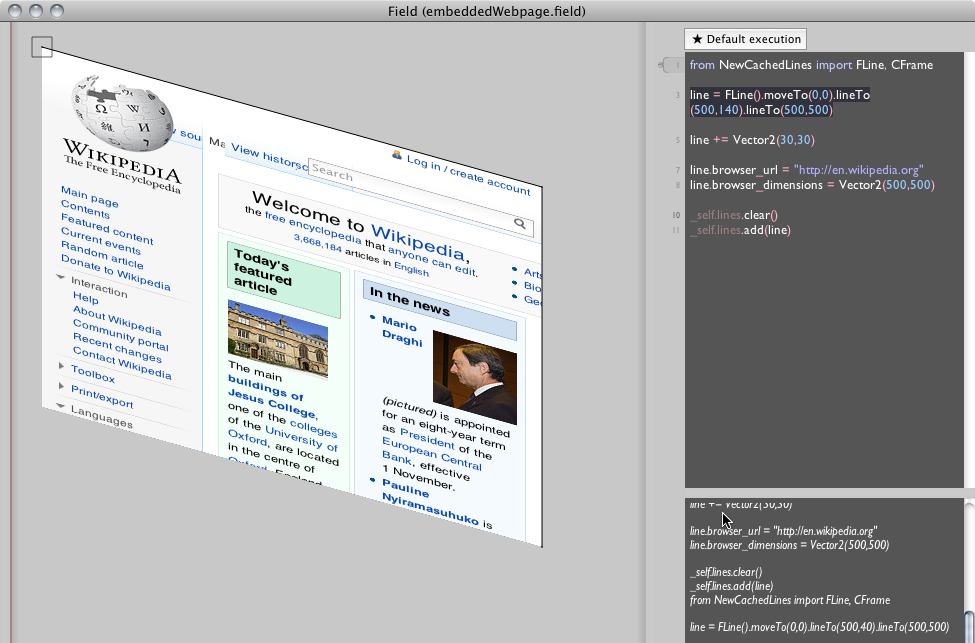975x643 pixels.
Task: Follow the Recent changes link
Action: pos(119,346)
